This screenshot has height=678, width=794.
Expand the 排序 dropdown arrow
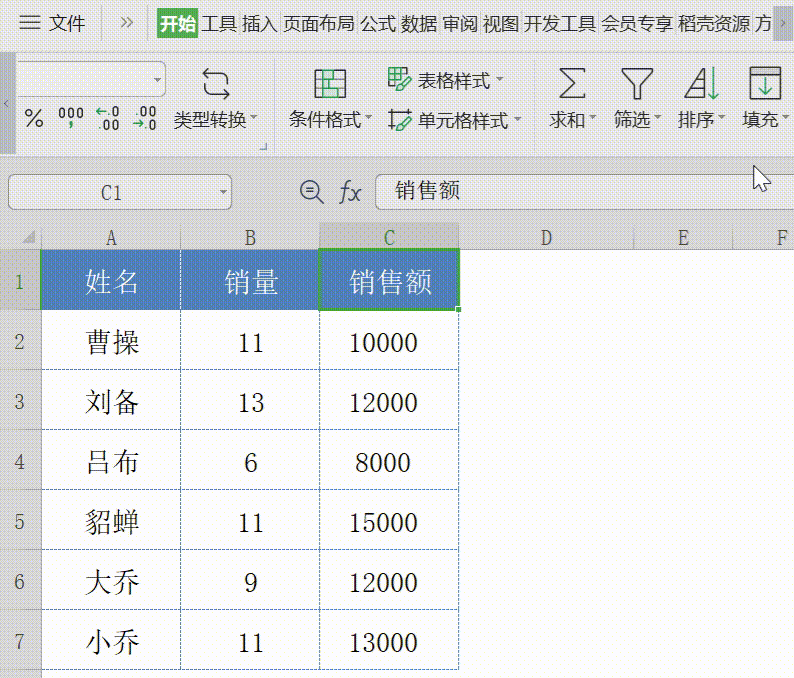point(722,118)
